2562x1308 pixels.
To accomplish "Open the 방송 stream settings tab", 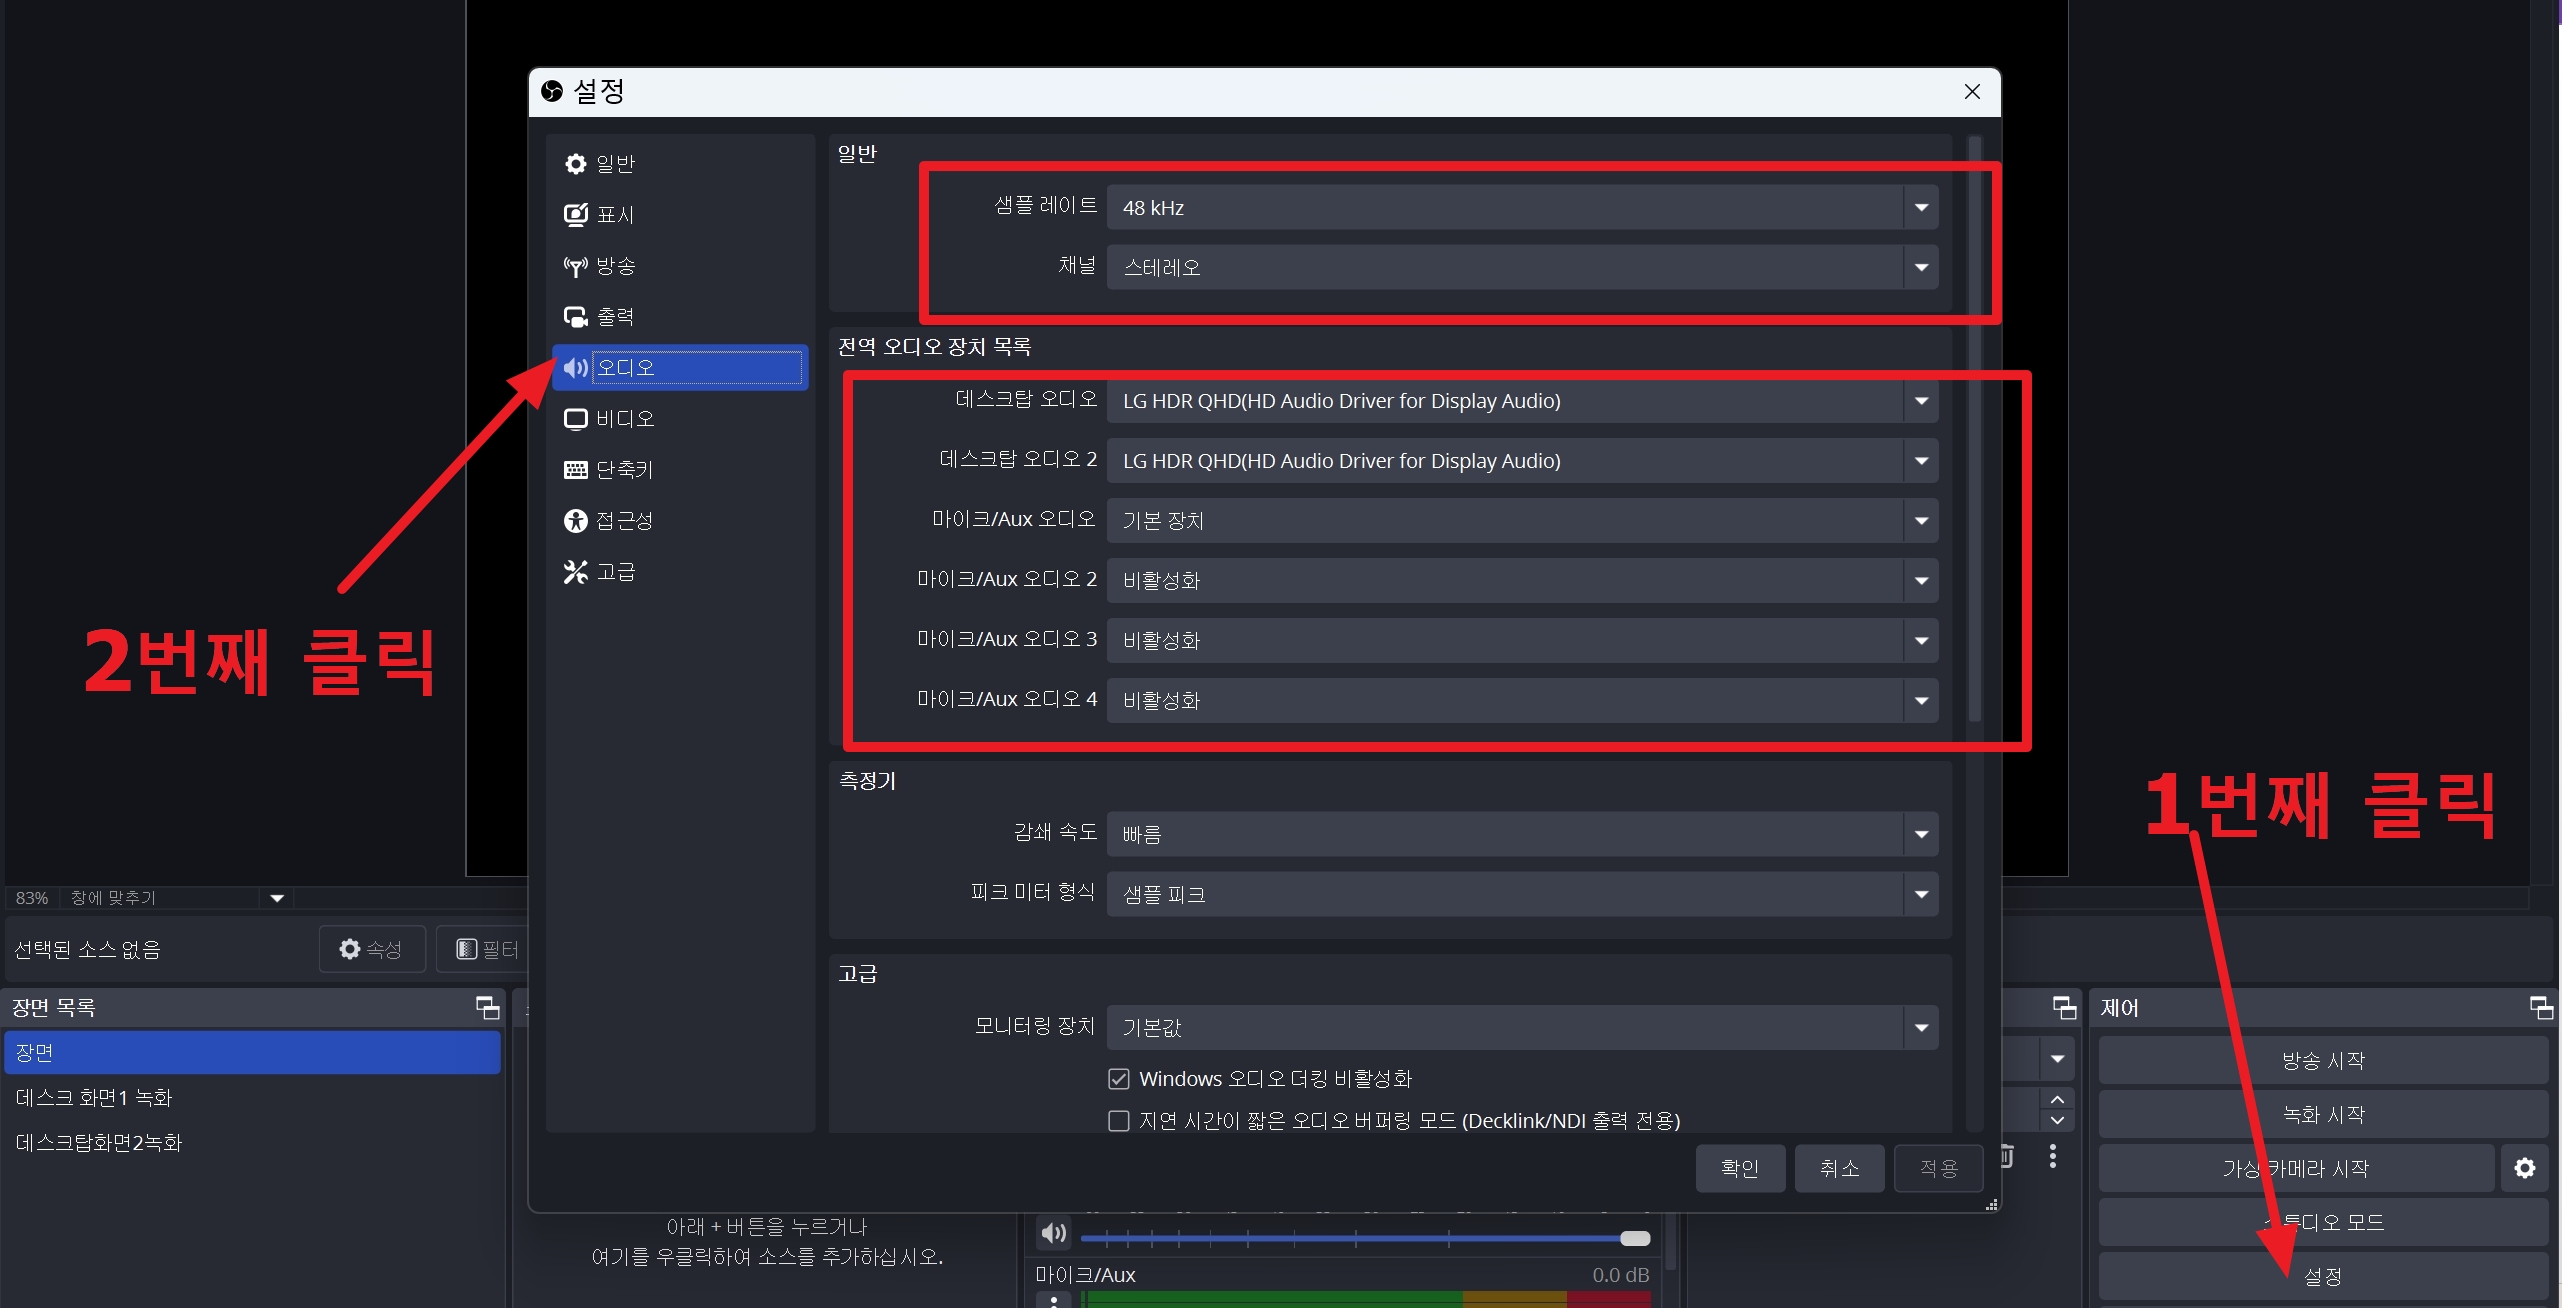I will point(614,266).
